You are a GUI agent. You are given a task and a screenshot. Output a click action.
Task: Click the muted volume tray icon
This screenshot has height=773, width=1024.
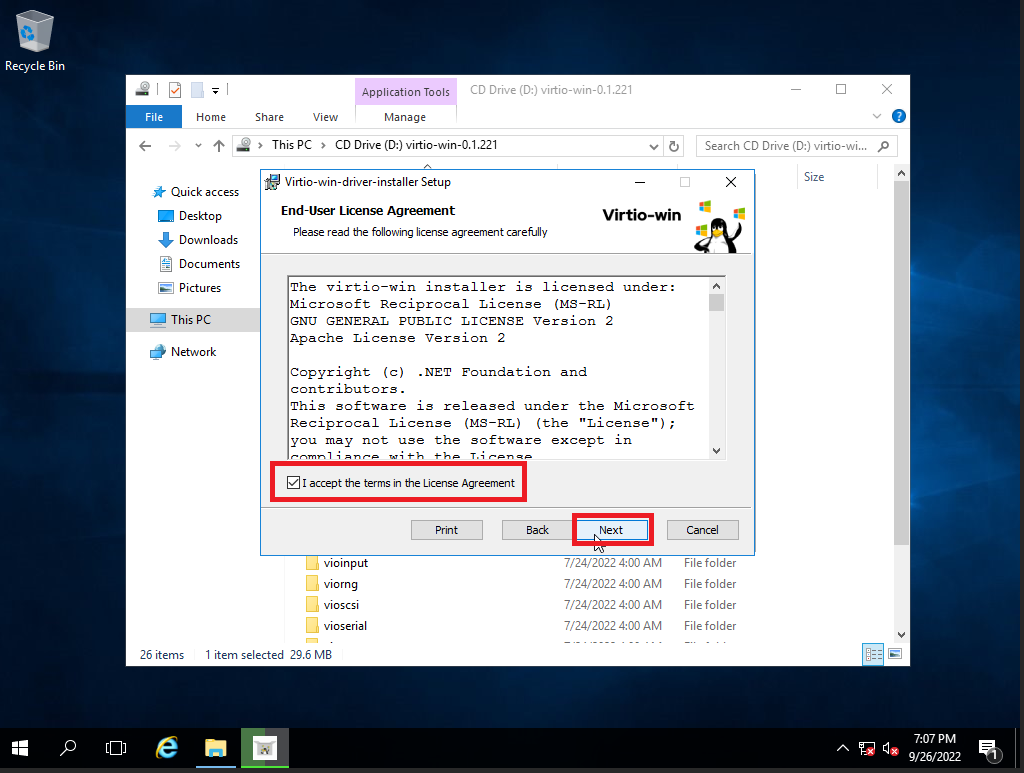point(890,749)
